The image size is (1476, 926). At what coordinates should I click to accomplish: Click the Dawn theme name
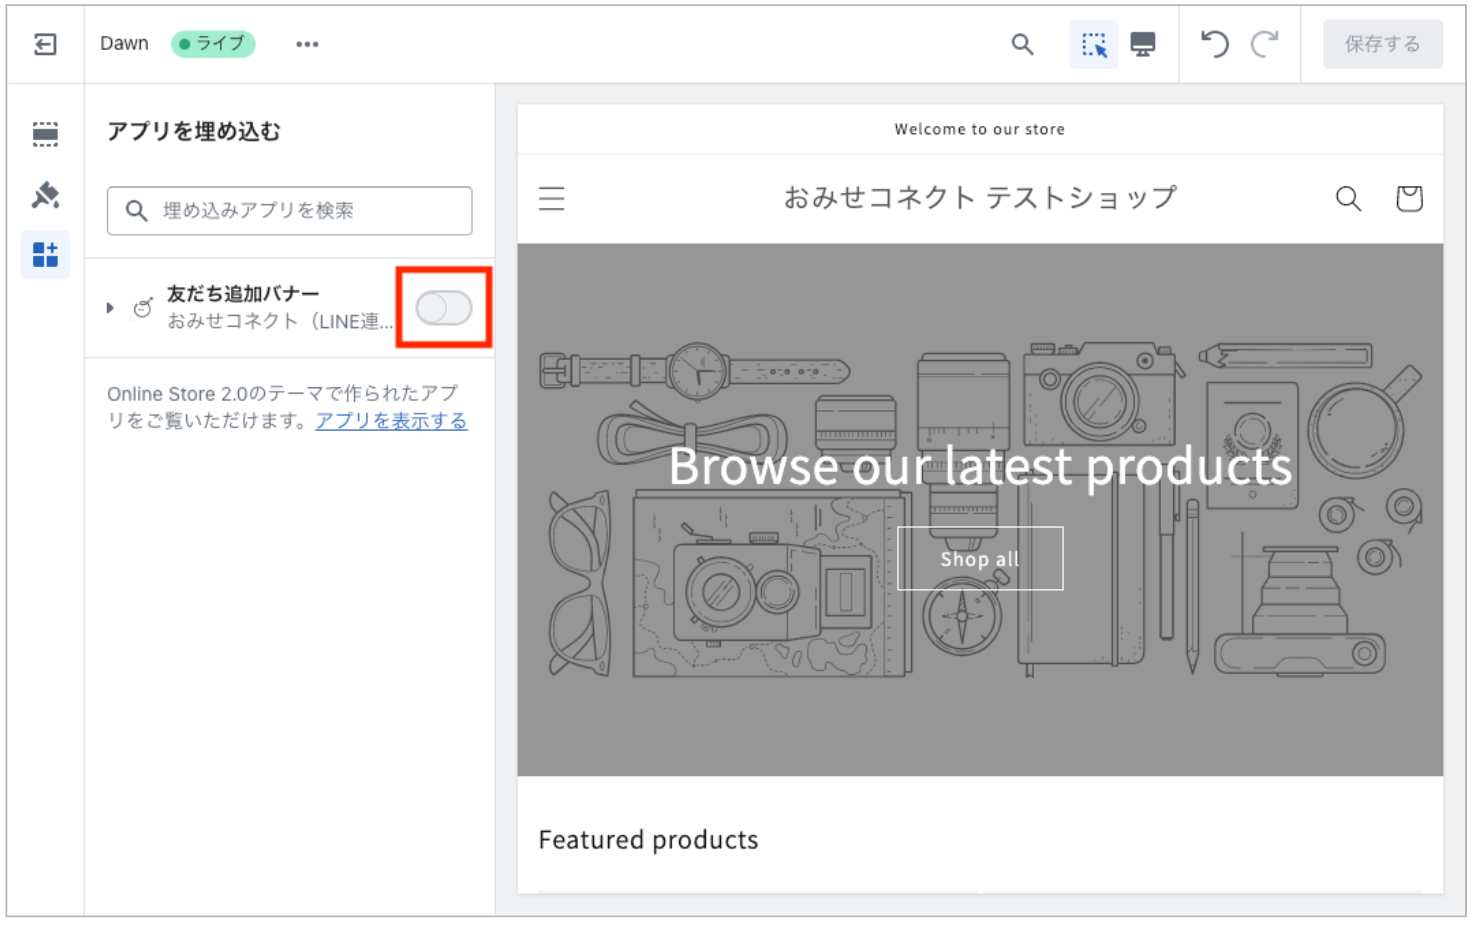point(124,44)
